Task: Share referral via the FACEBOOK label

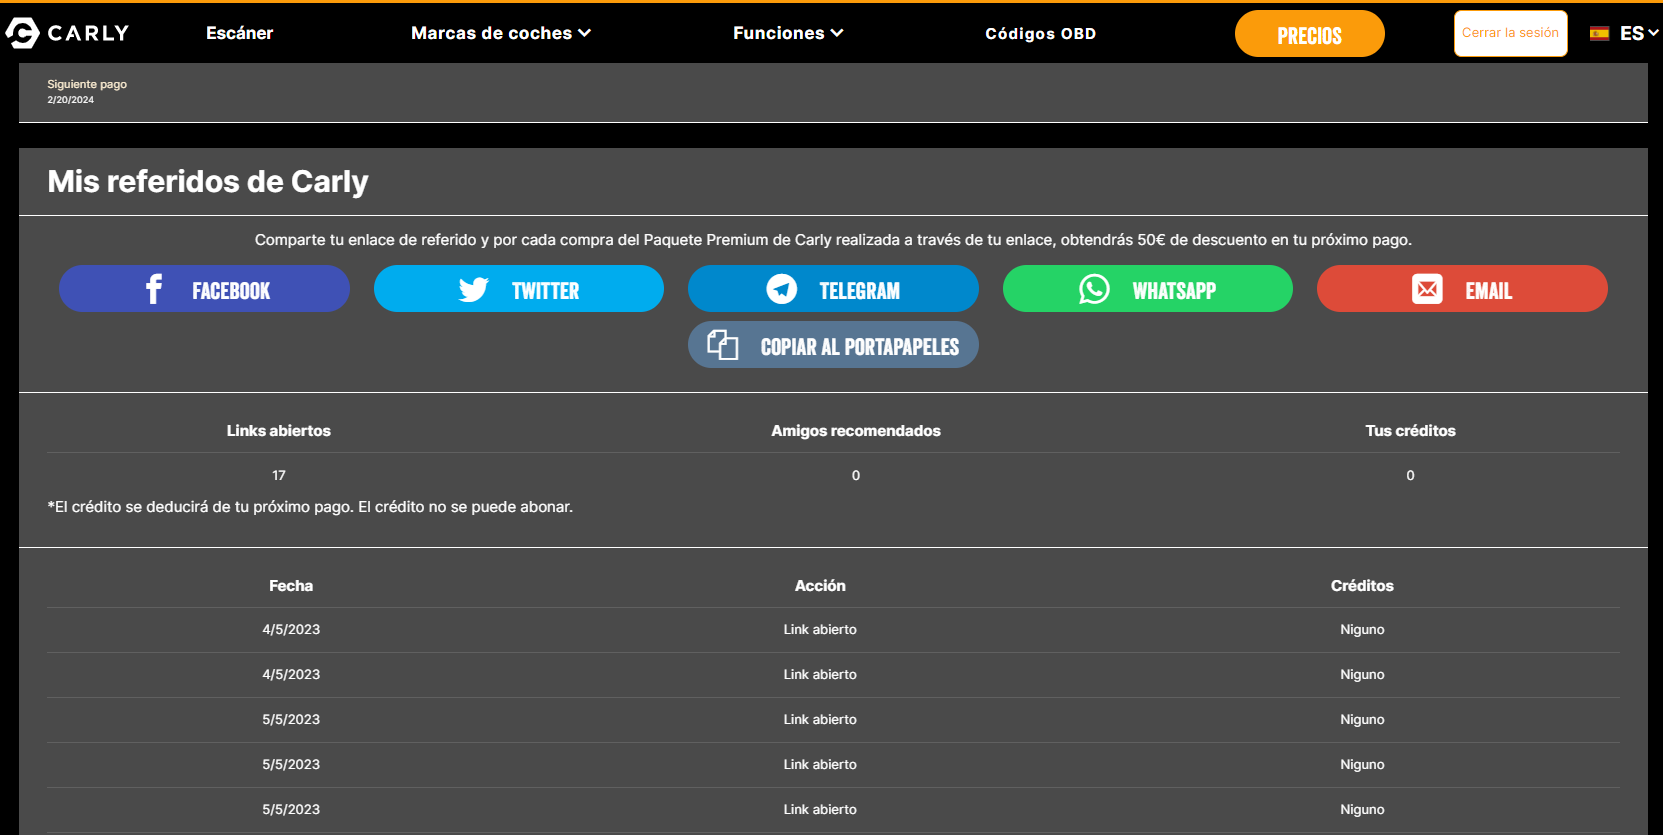Action: coord(231,291)
